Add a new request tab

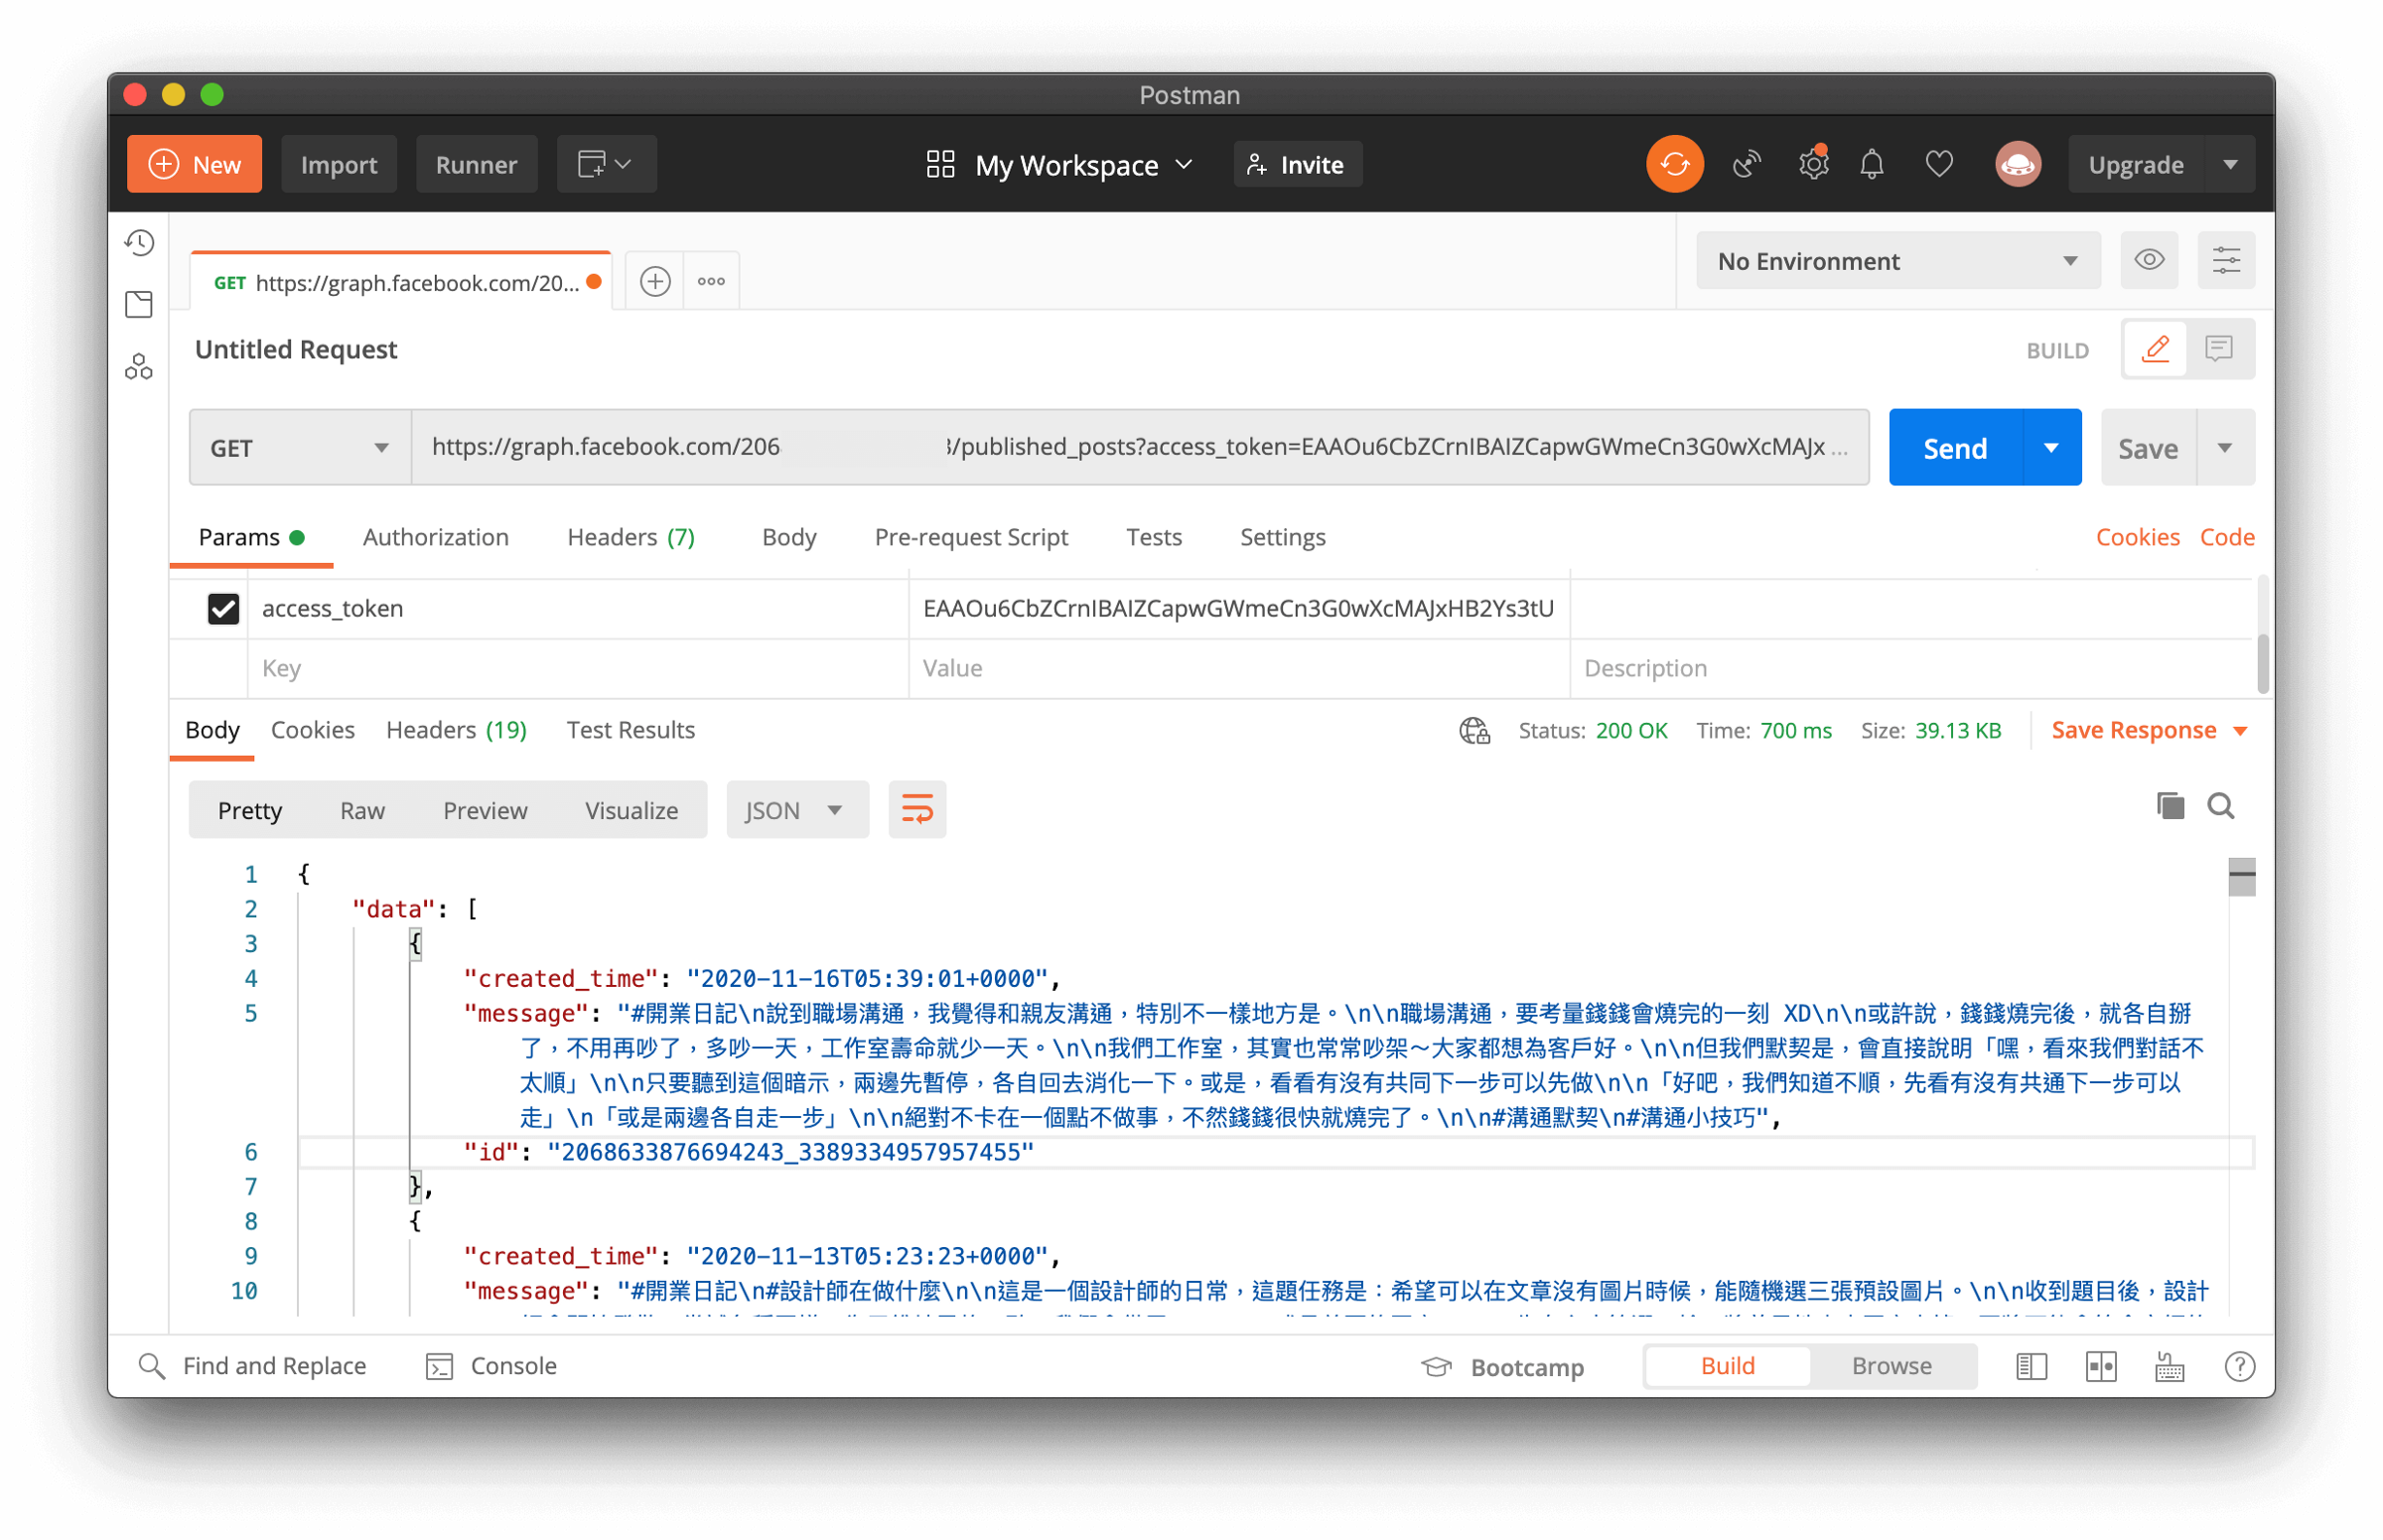pyautogui.click(x=655, y=281)
